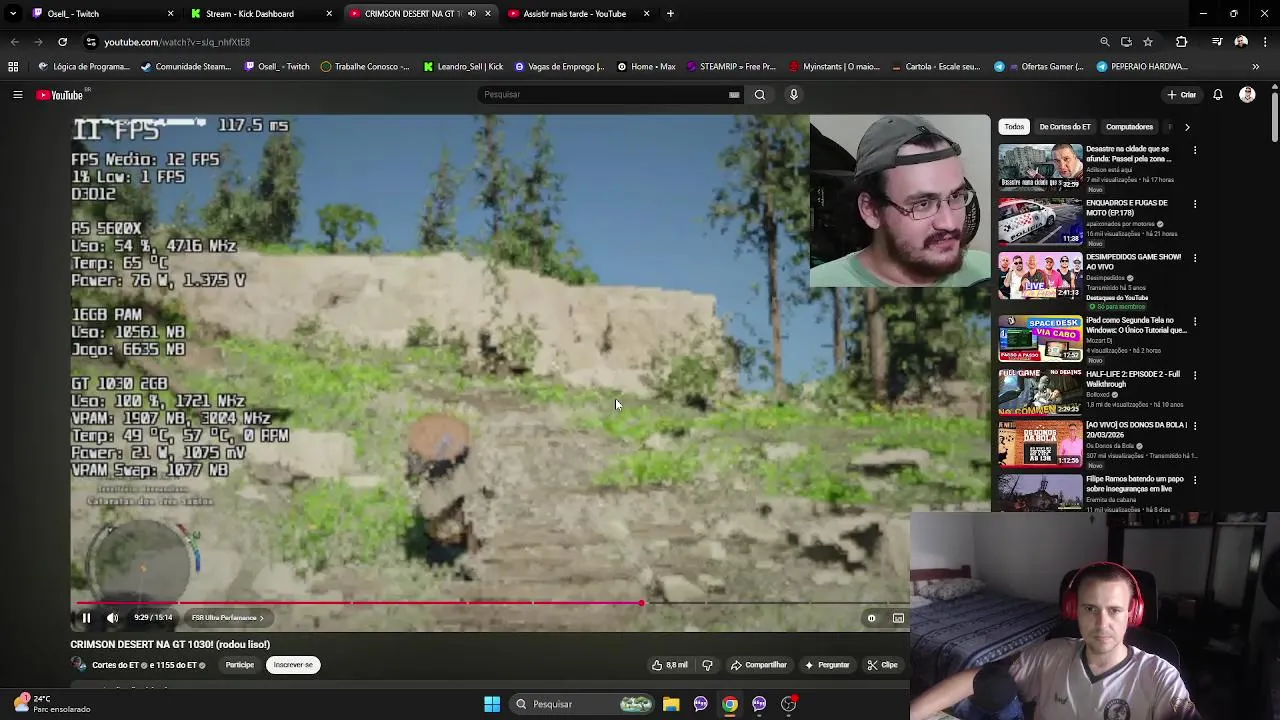
Task: Open the tab search dropdown arrow
Action: click(x=13, y=14)
